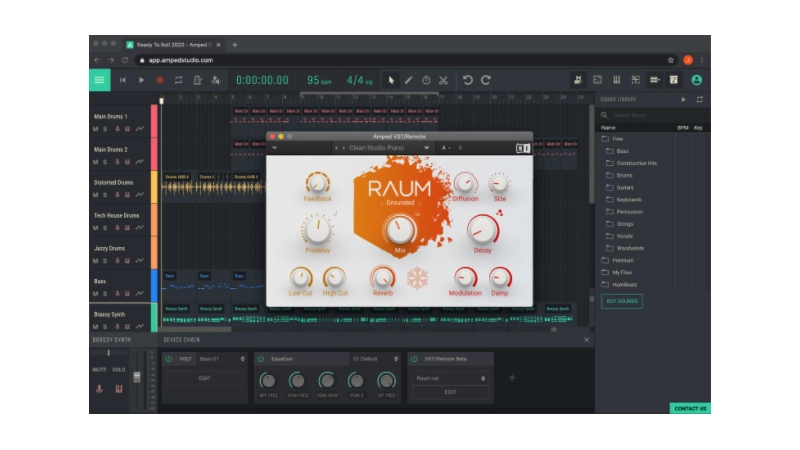Click EDIT on the VOLT device

click(x=205, y=379)
